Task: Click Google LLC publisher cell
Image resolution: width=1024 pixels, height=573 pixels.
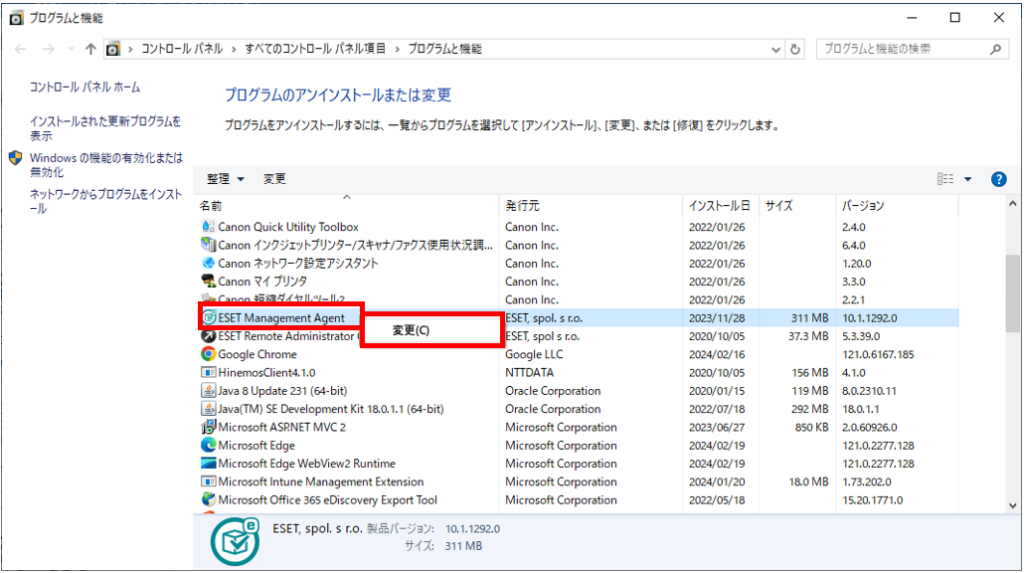Action: [534, 354]
